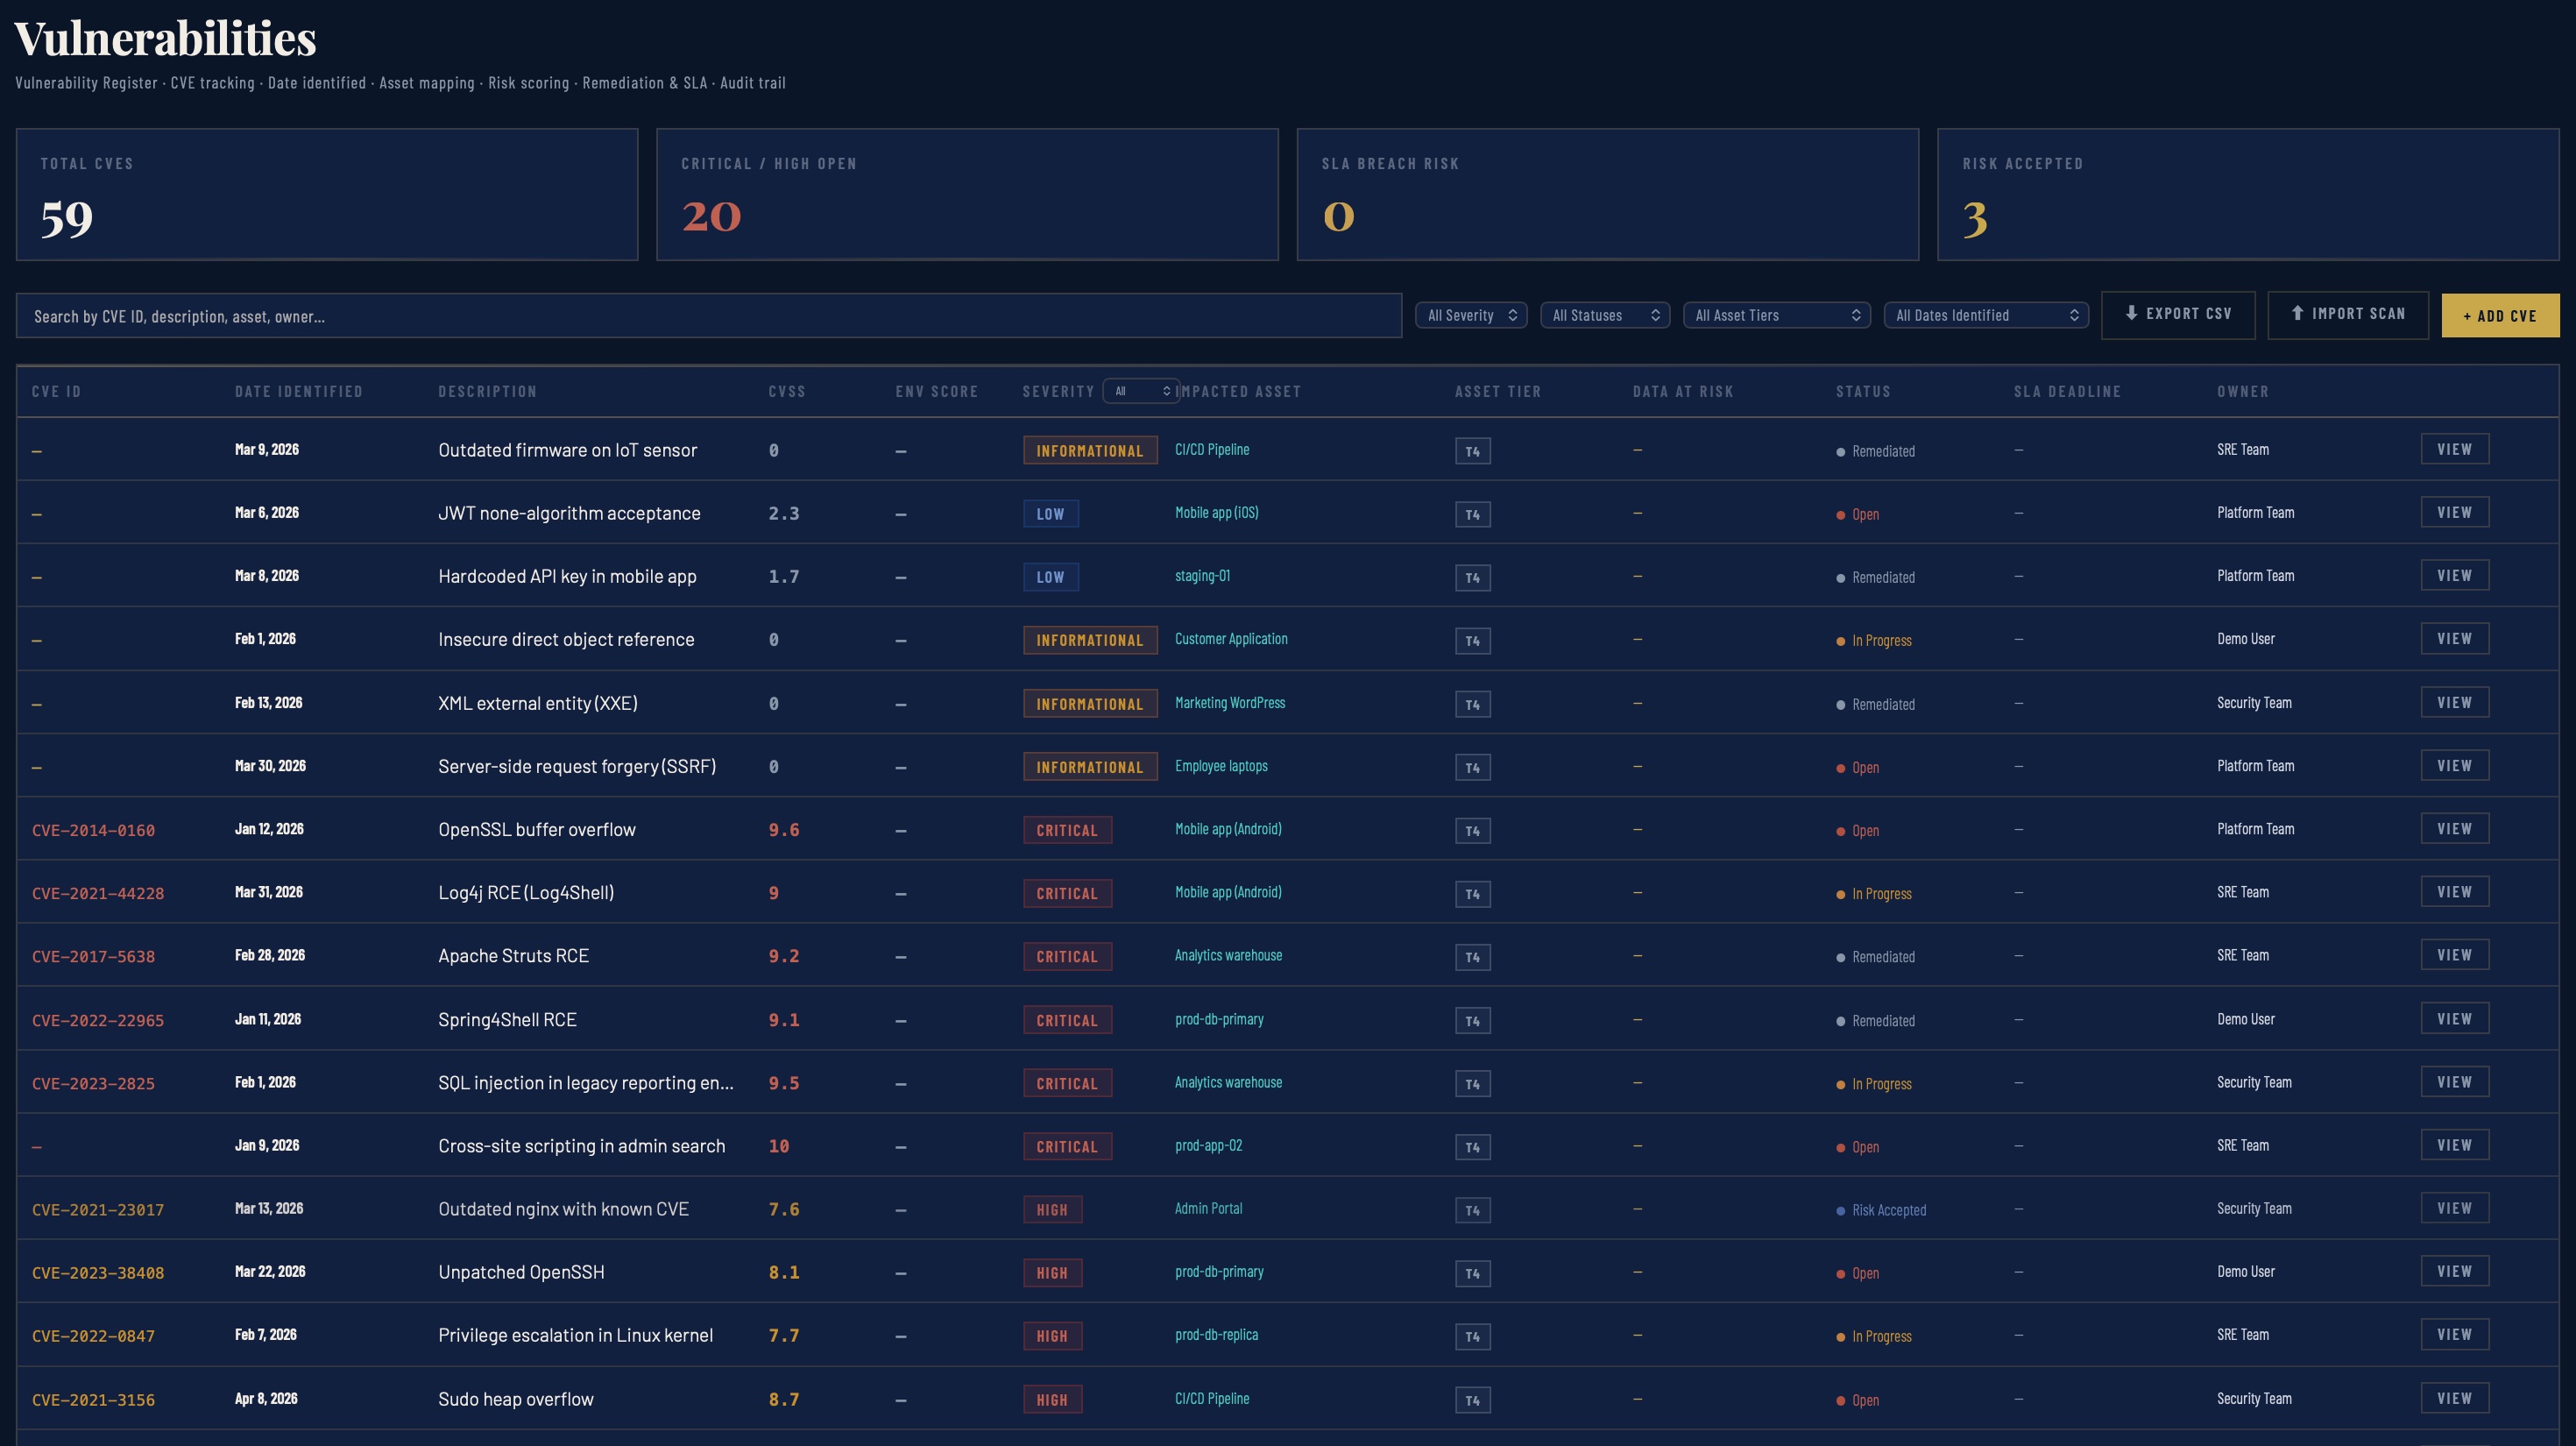Add a new CVE entry
Viewport: 2576px width, 1446px height.
[x=2500, y=316]
